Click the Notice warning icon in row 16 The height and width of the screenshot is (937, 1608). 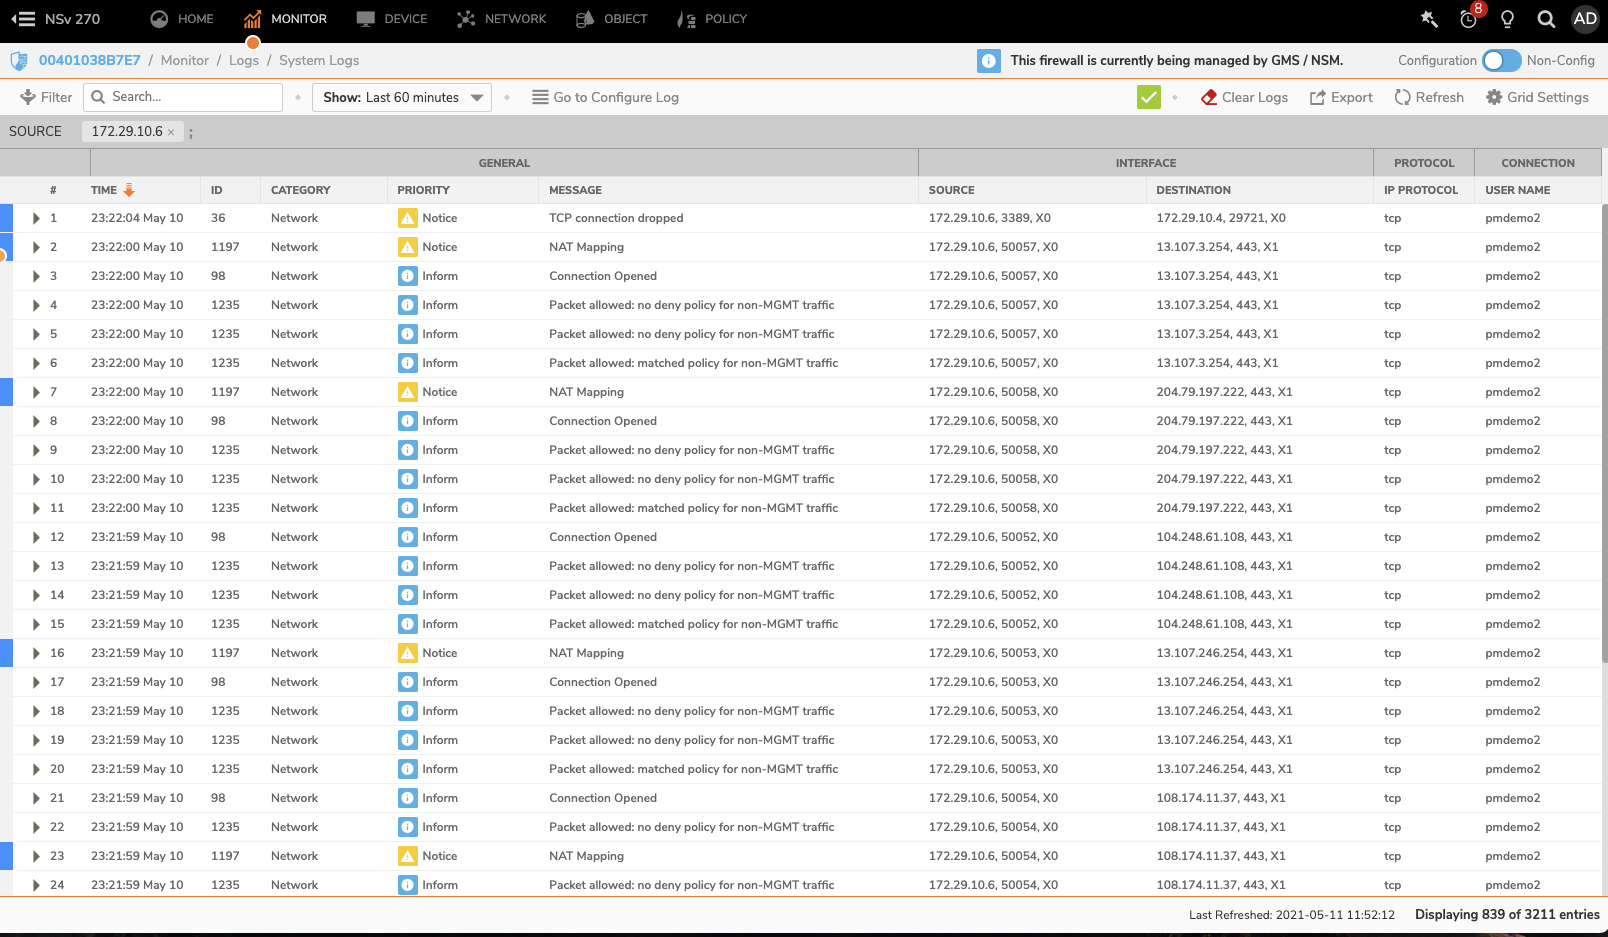(408, 653)
